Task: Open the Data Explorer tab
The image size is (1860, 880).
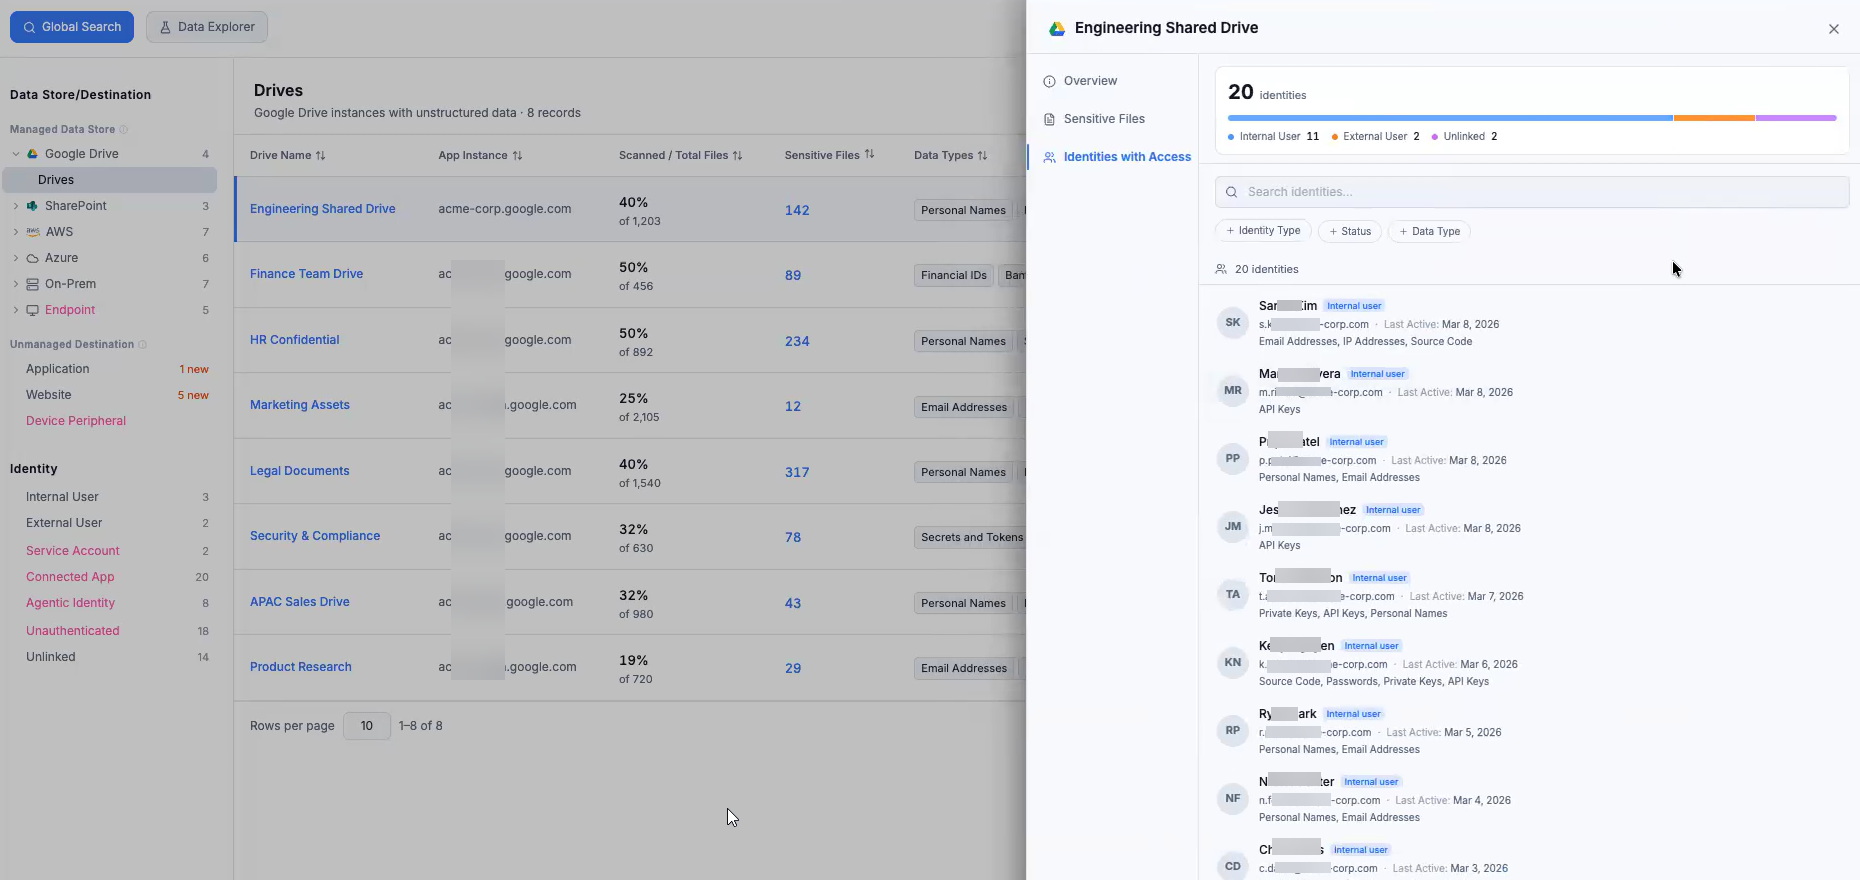Action: 207,27
